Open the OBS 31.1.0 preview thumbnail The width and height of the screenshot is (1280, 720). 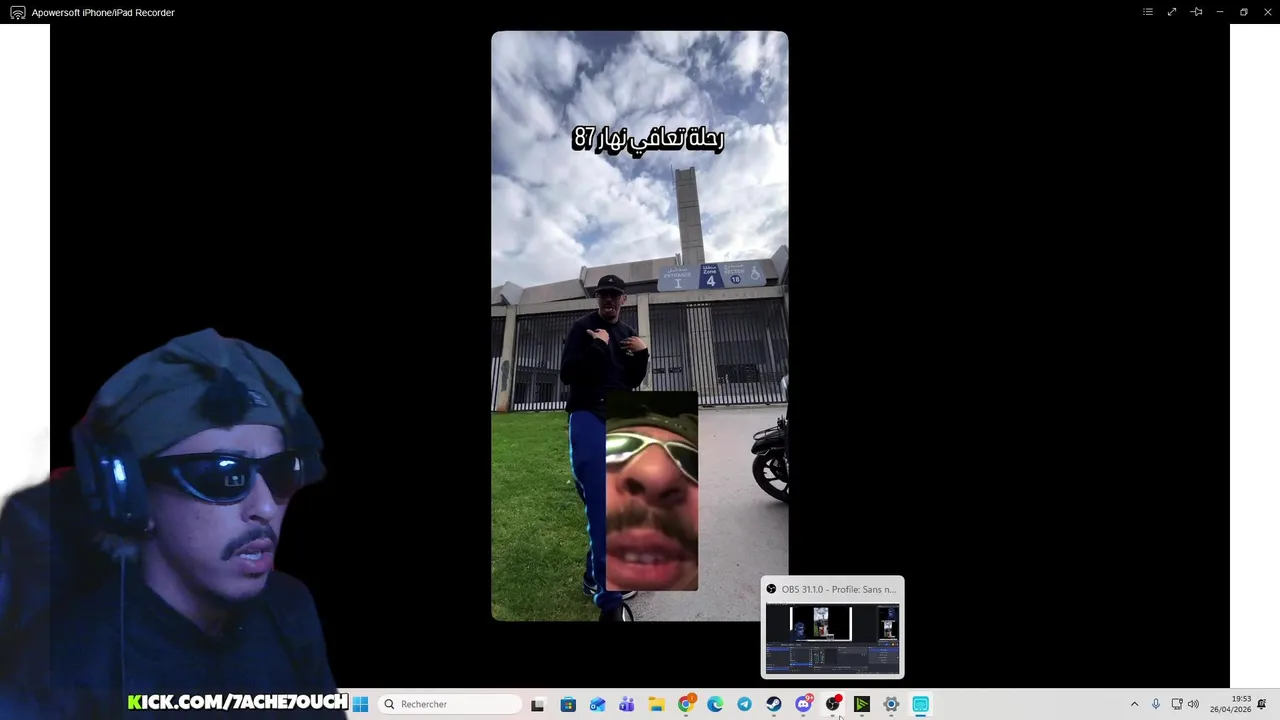pos(832,639)
